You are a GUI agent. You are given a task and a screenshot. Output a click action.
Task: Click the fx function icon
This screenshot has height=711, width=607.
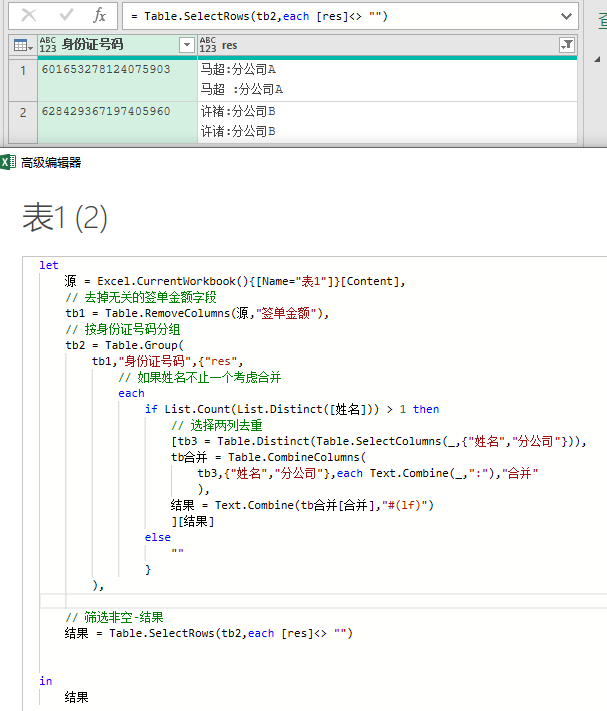[99, 15]
